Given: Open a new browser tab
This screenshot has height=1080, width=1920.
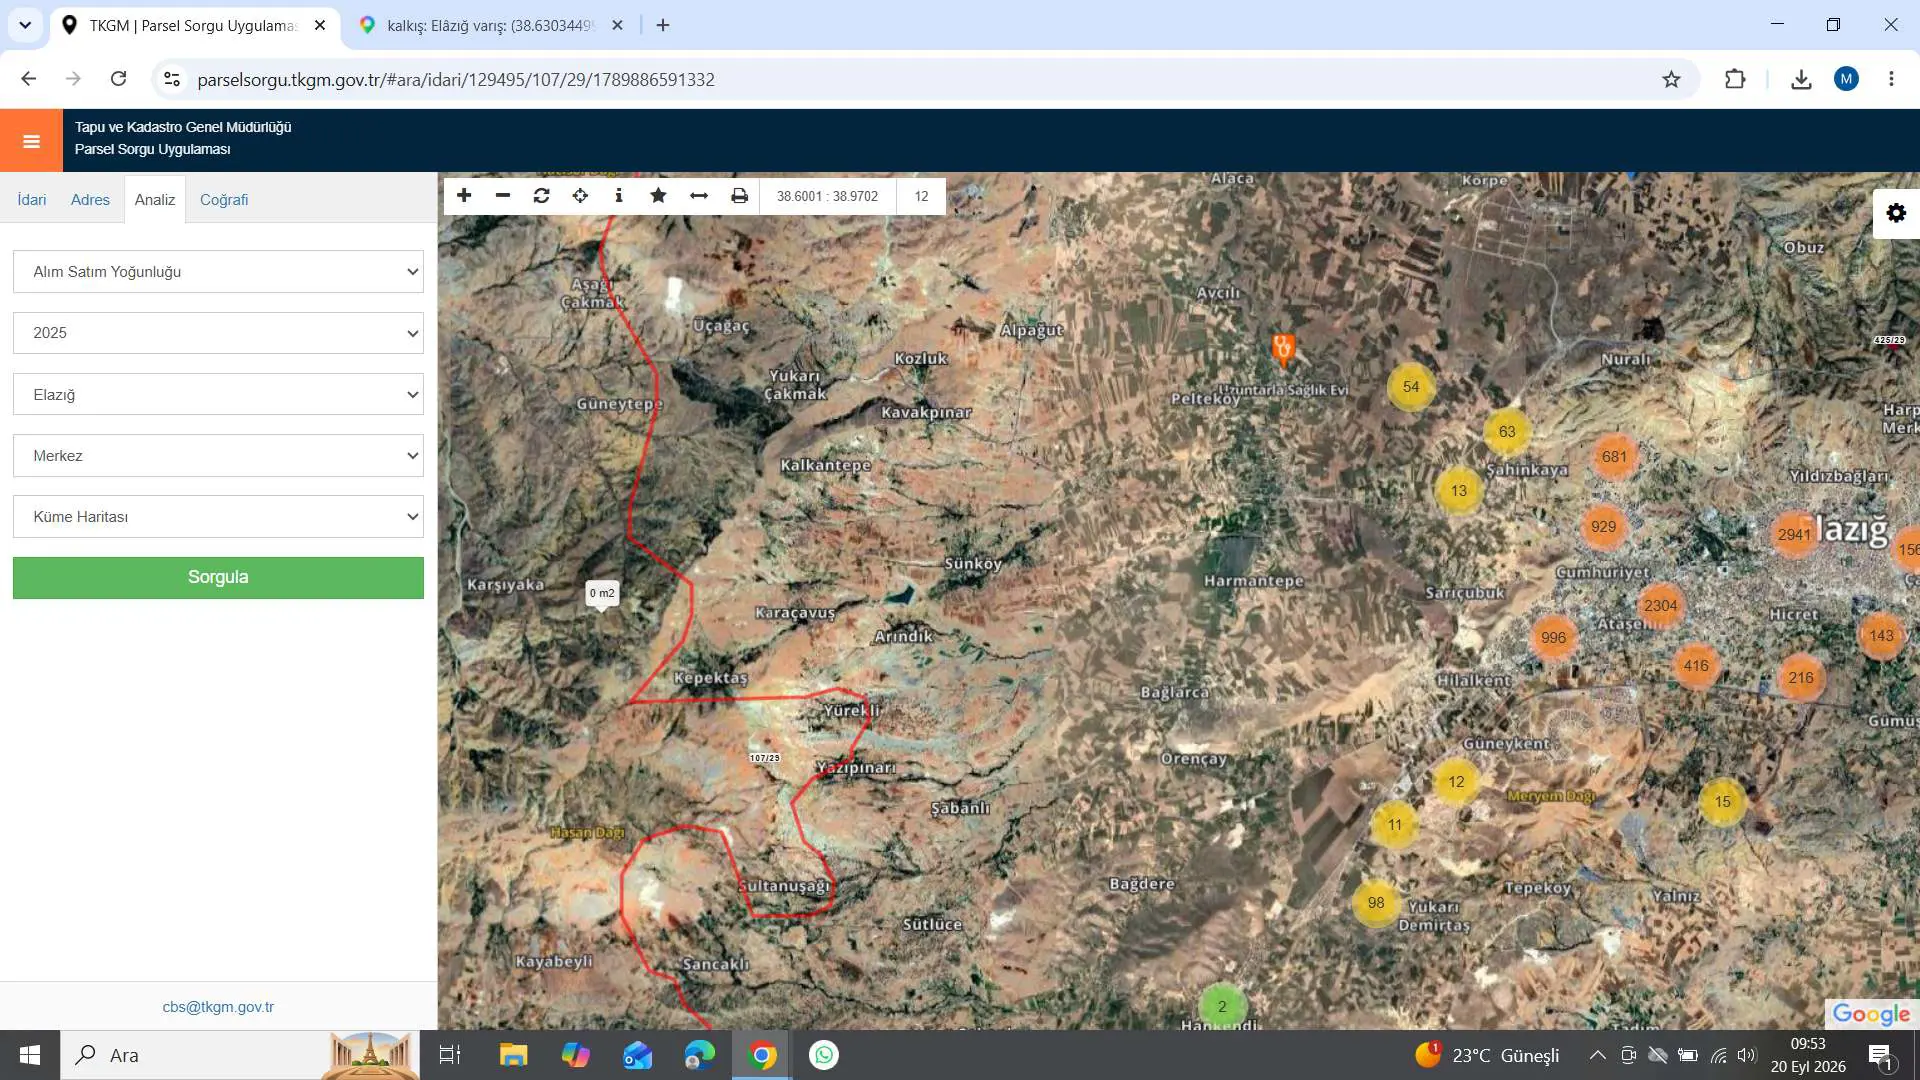Looking at the screenshot, I should tap(663, 26).
